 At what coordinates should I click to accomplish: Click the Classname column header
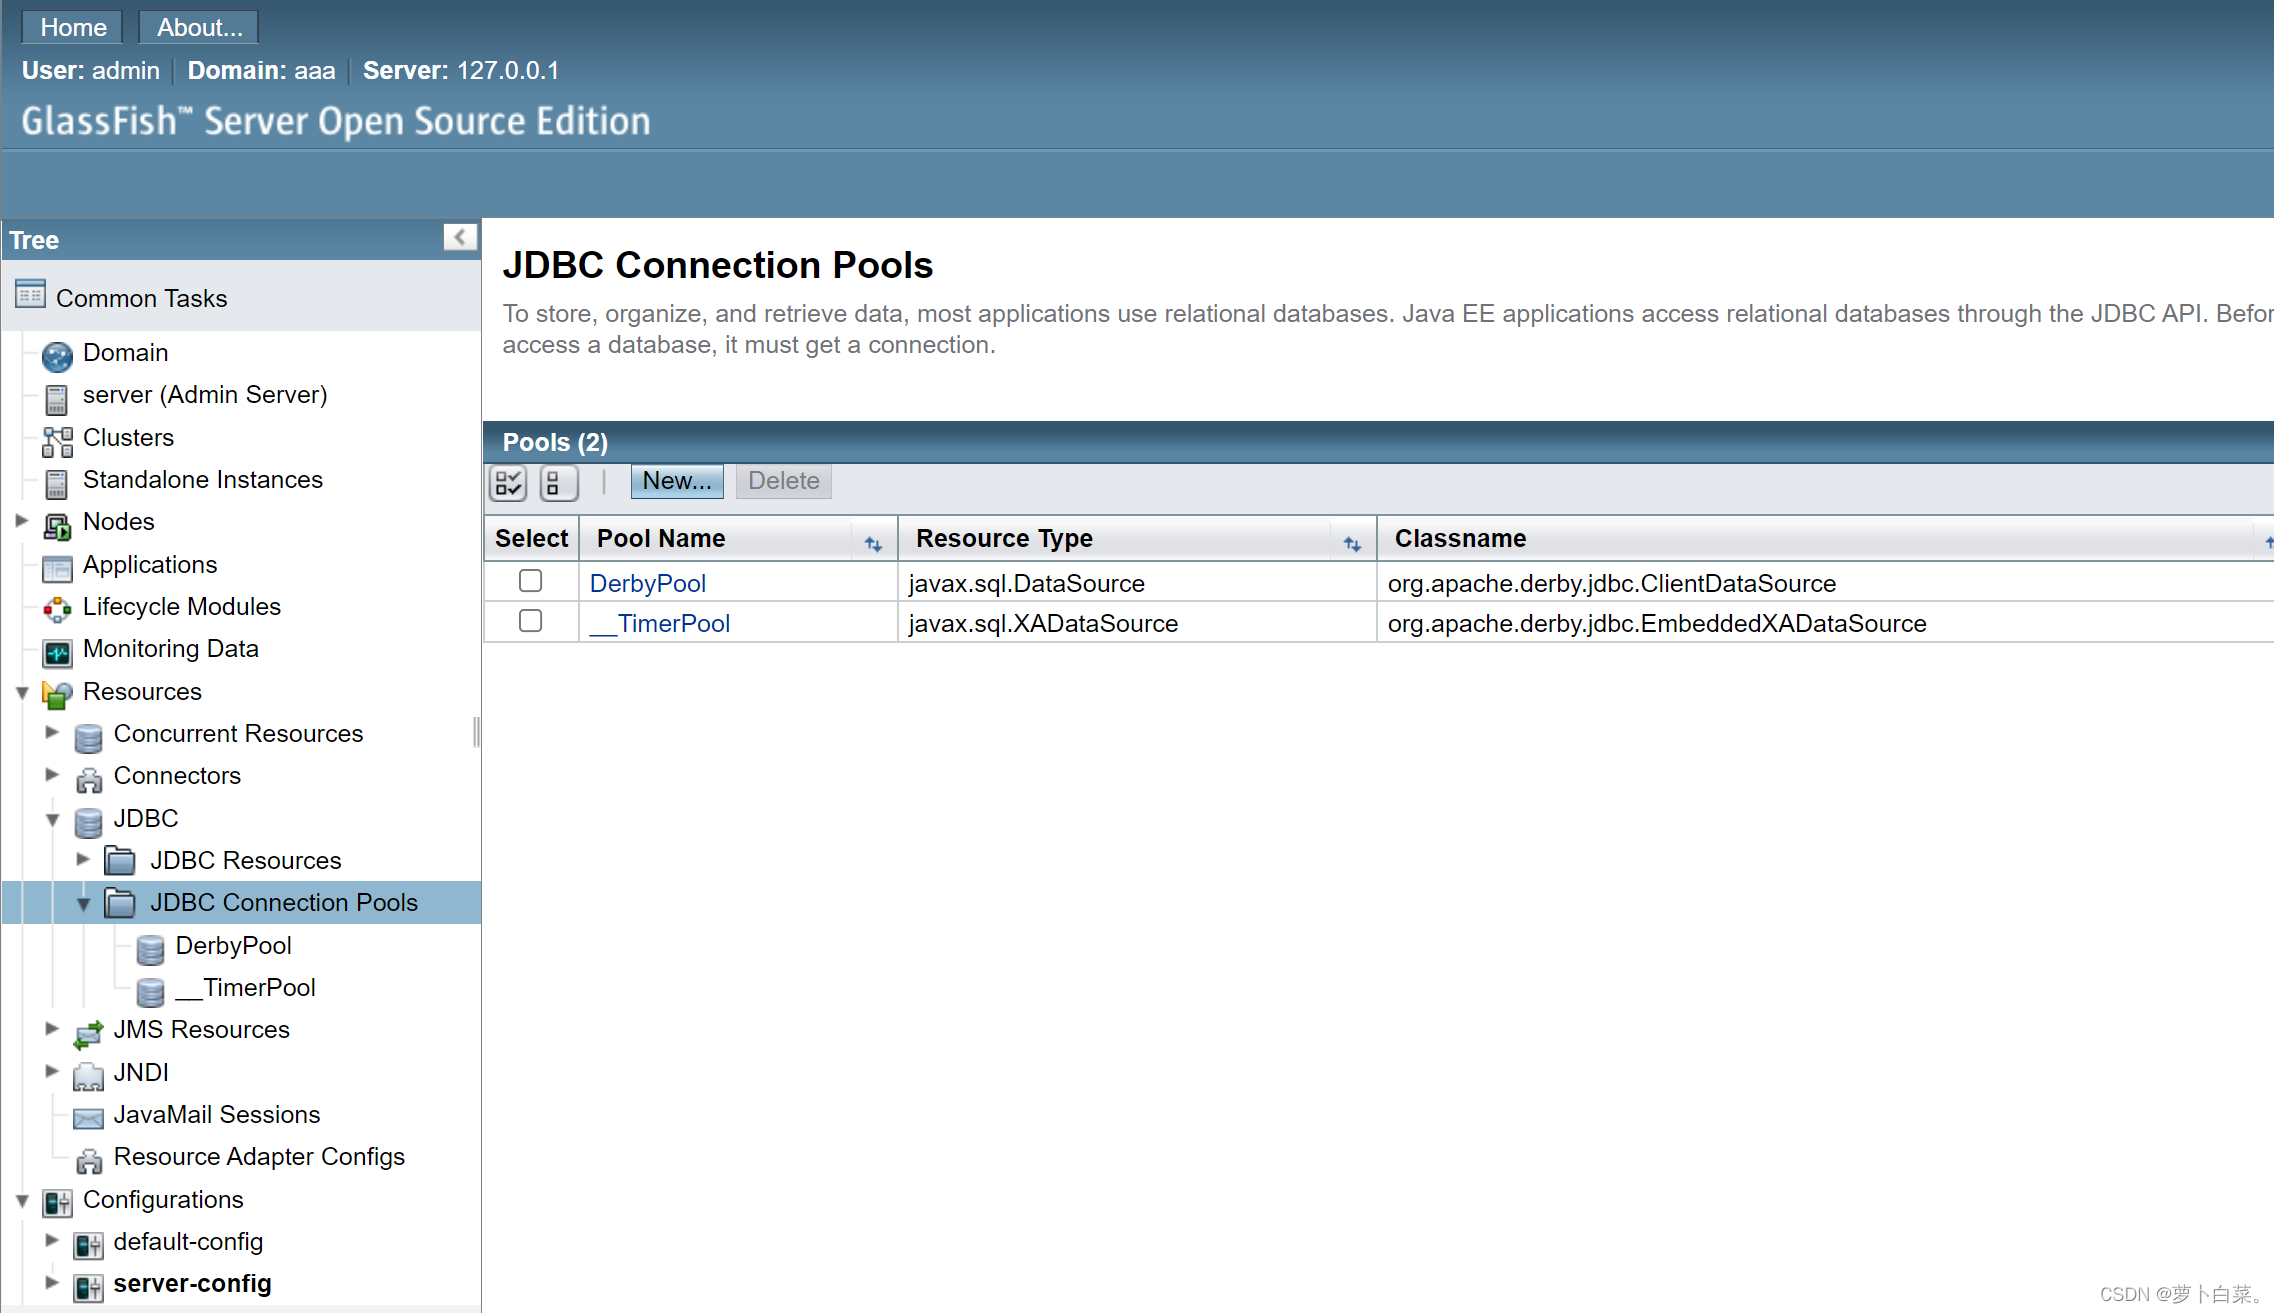tap(1460, 538)
